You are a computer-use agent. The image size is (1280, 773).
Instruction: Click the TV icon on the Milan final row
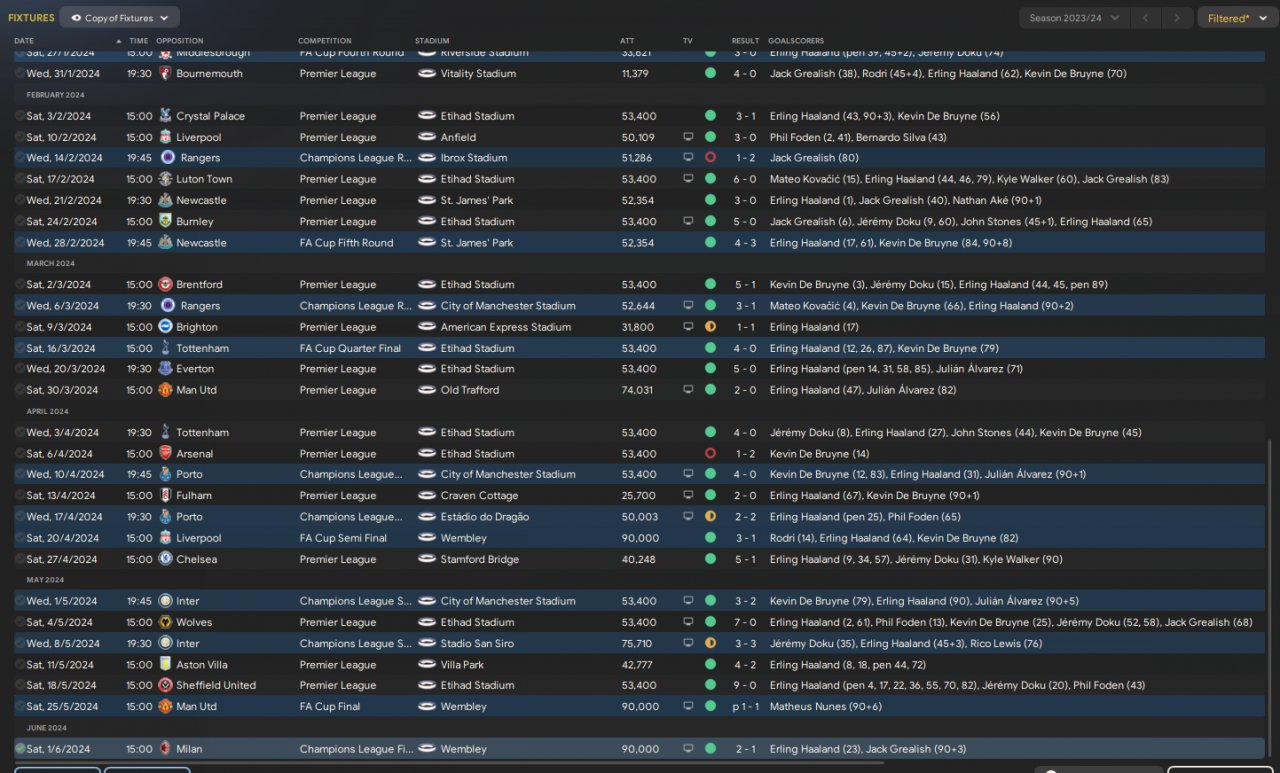(688, 749)
